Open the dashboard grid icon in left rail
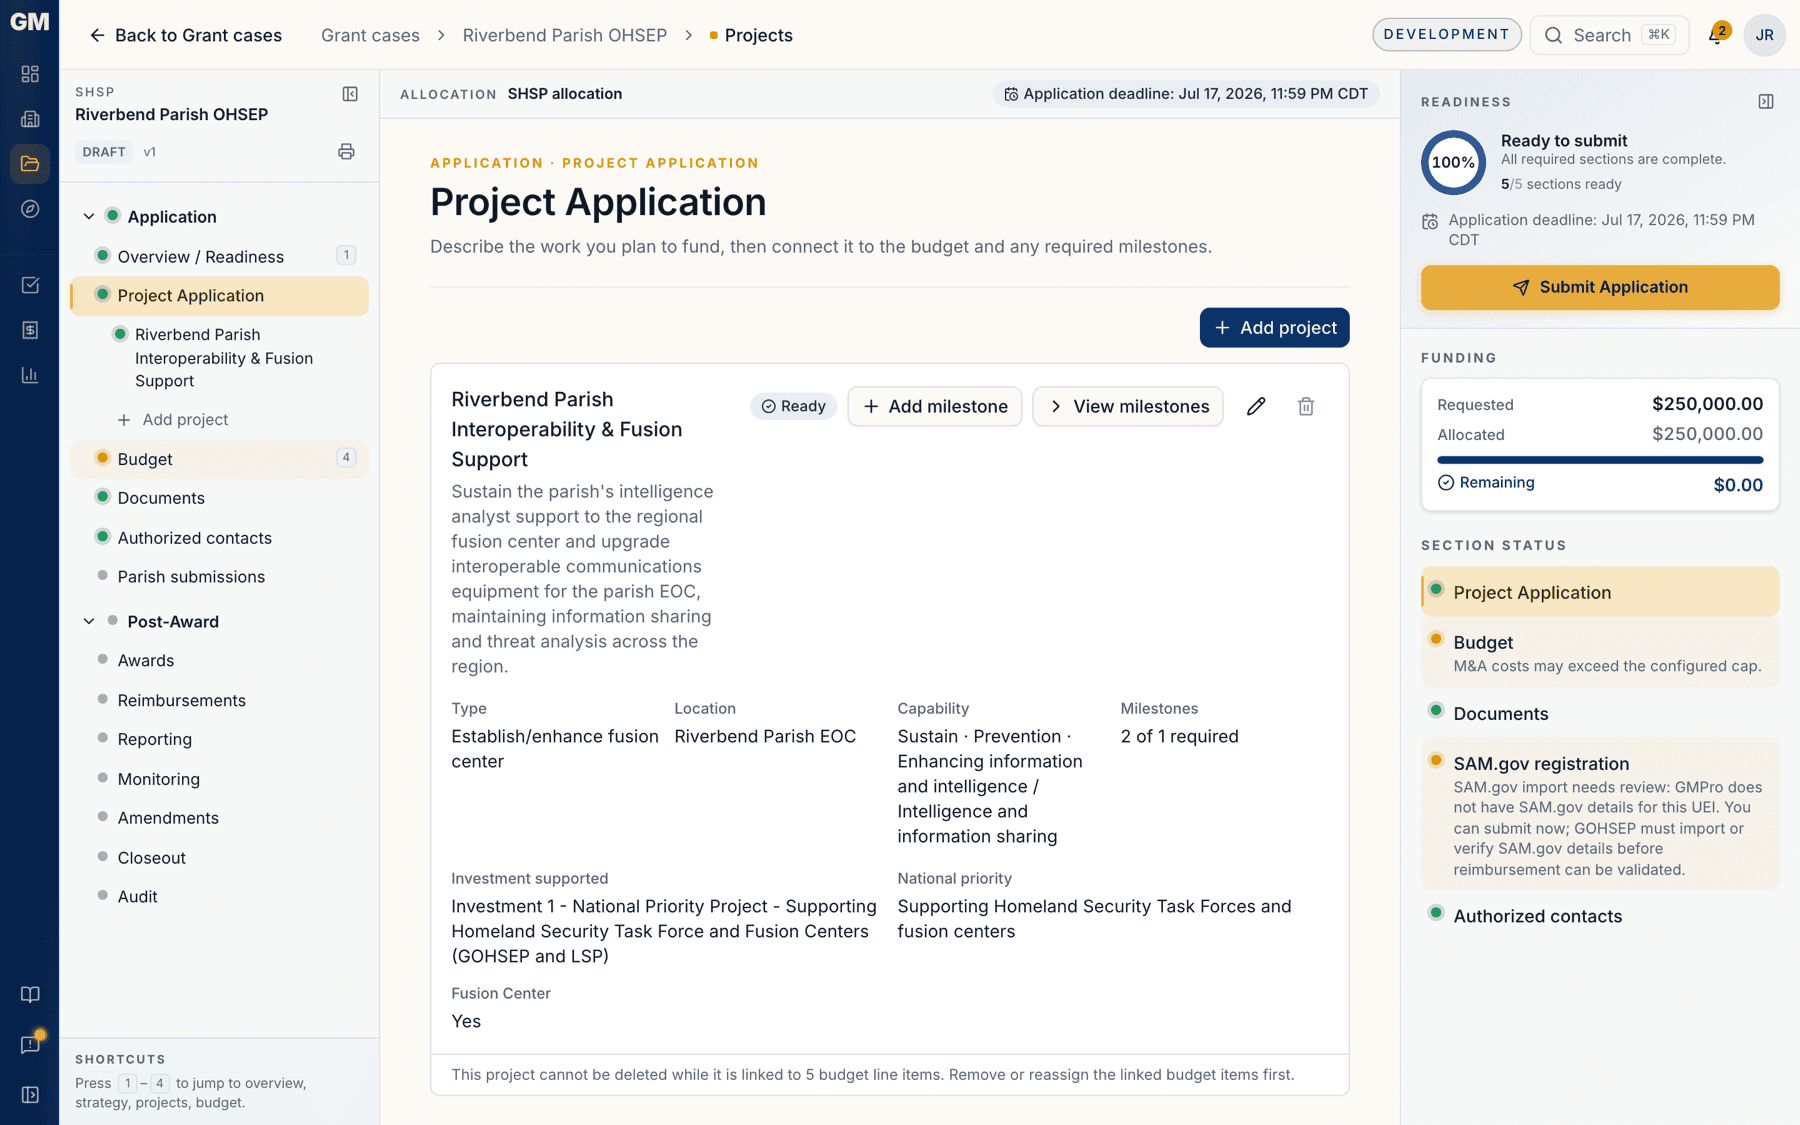This screenshot has width=1800, height=1125. click(x=30, y=74)
